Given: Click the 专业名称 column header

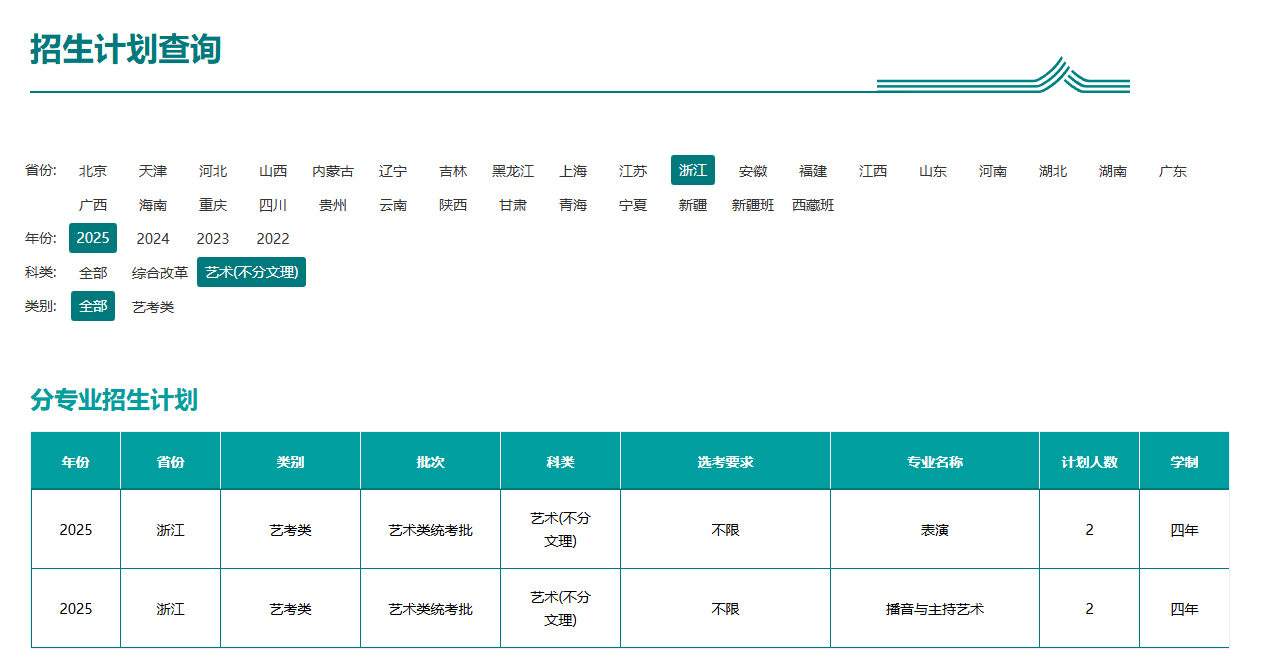Looking at the screenshot, I should [x=935, y=462].
